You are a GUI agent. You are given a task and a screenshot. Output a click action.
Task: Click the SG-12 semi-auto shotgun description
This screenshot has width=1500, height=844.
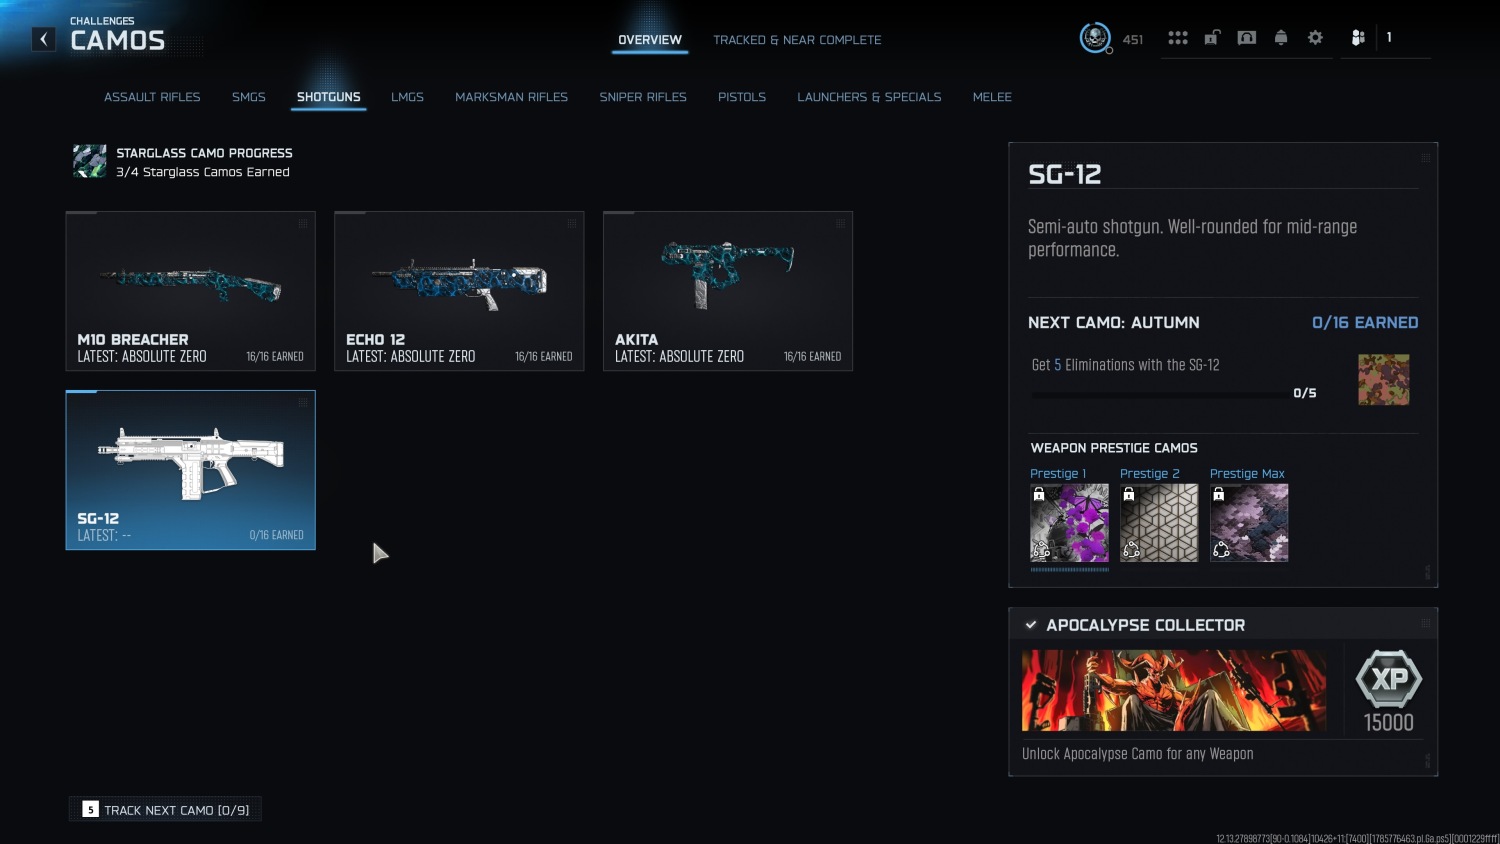click(1193, 238)
